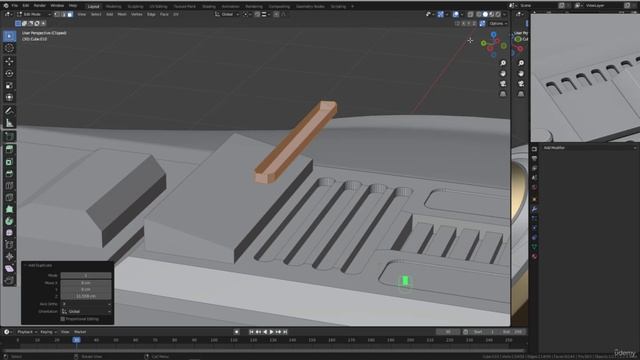Open the Playback dropdown in timeline
Viewport: 640px width, 360px height.
27,332
